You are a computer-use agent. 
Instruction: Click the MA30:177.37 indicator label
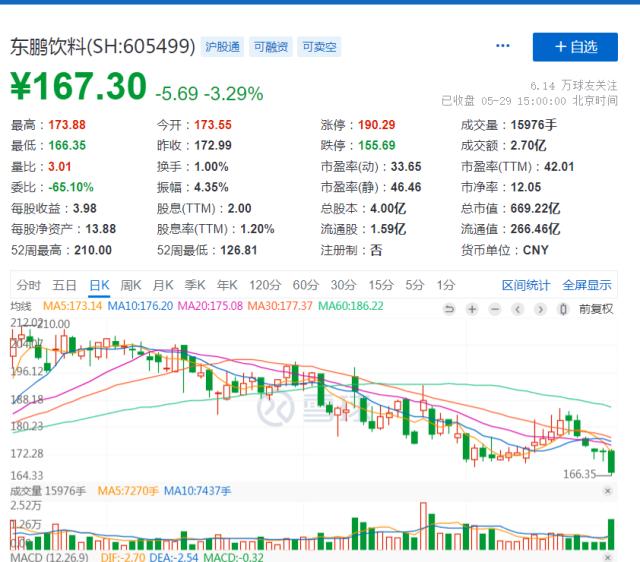pos(280,306)
